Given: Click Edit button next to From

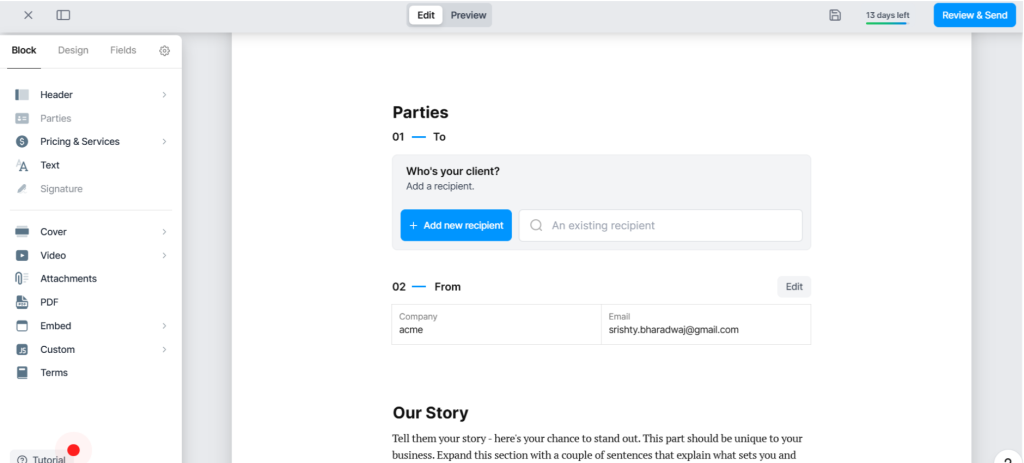Looking at the screenshot, I should [x=794, y=287].
